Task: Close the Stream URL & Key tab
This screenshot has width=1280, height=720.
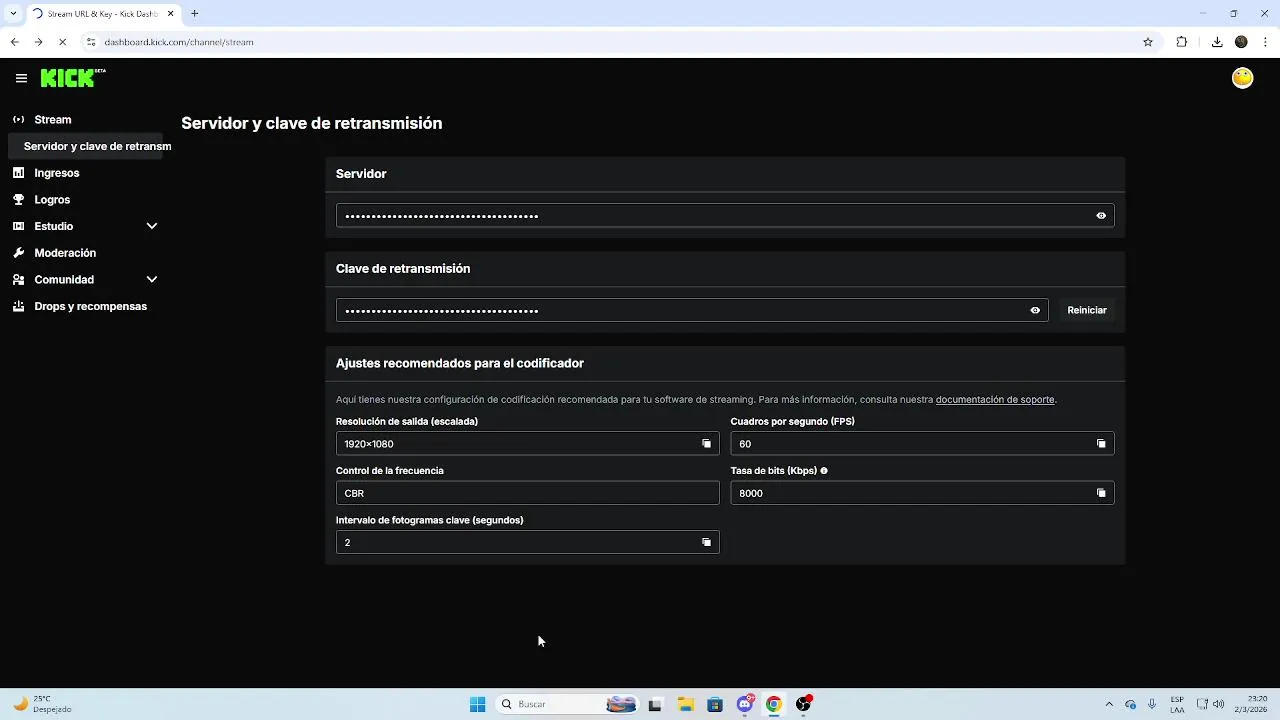Action: (171, 14)
